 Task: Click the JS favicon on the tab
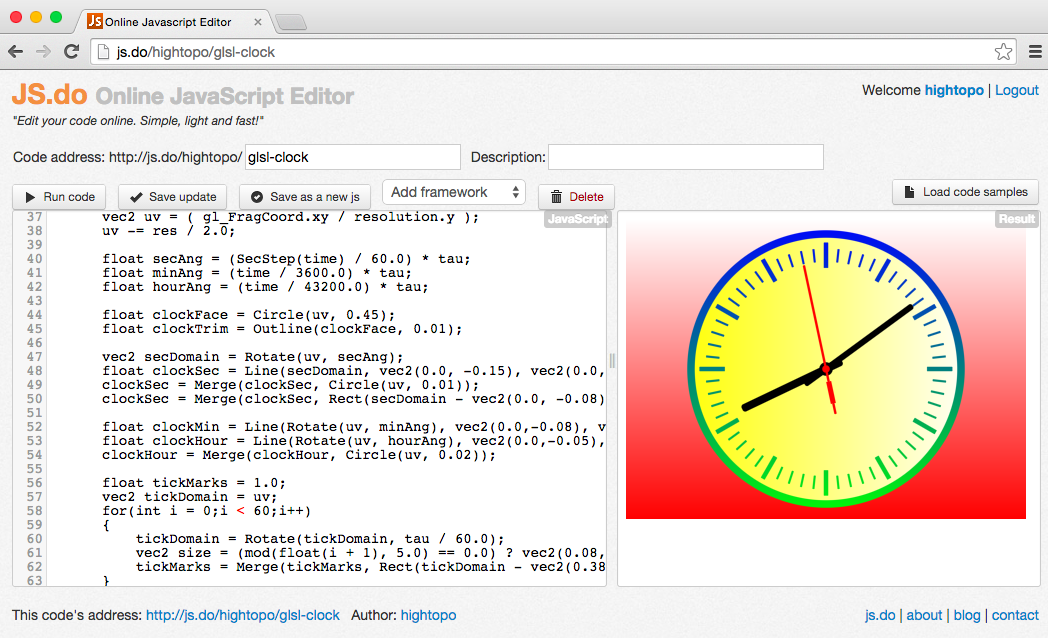coord(95,21)
